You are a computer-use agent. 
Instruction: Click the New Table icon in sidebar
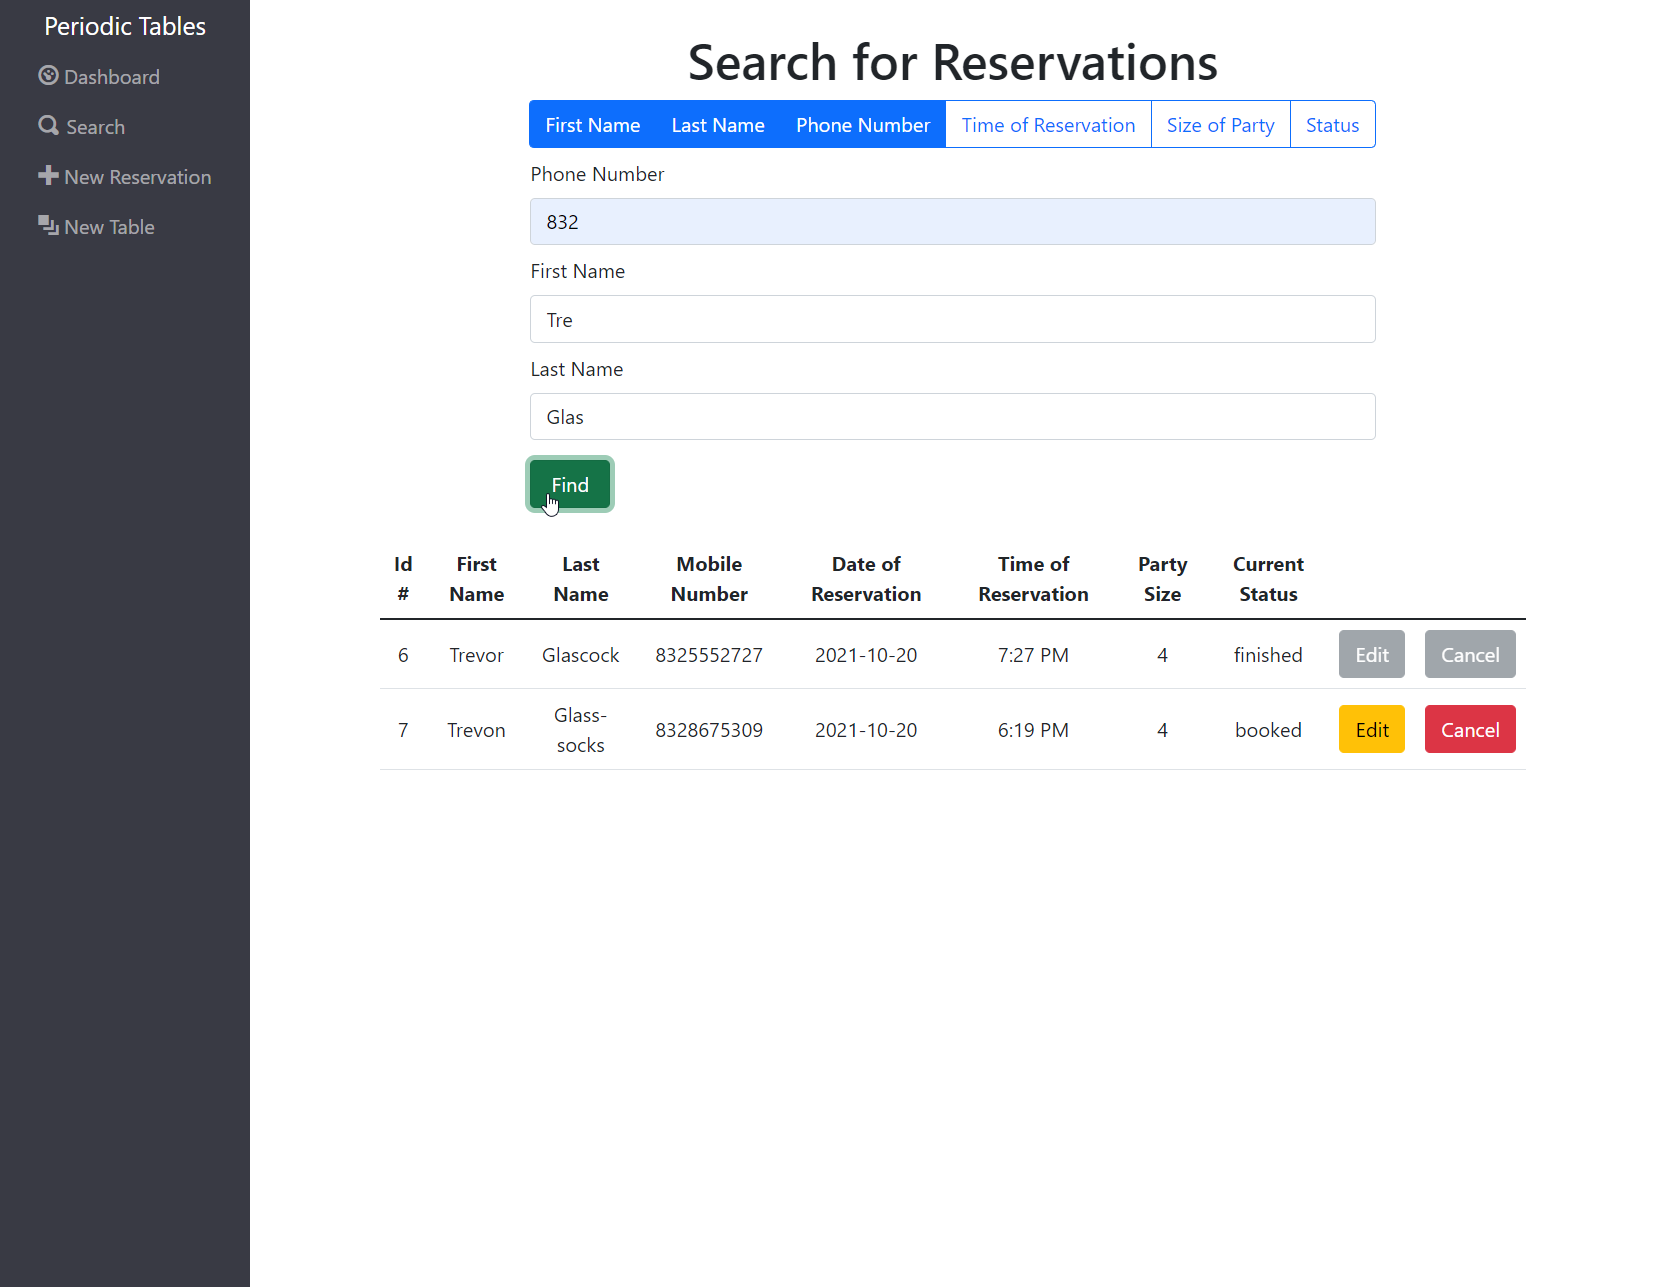coord(48,226)
